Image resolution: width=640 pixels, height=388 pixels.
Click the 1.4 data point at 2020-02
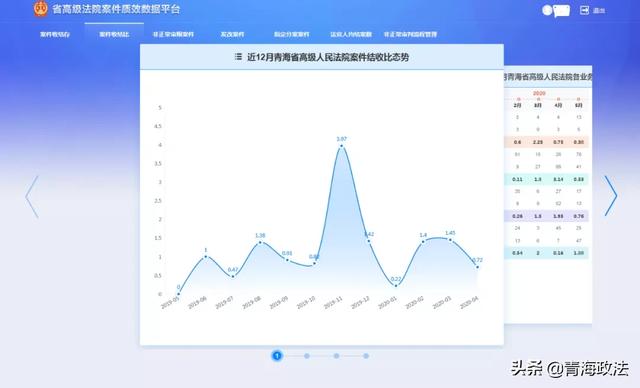tap(423, 242)
